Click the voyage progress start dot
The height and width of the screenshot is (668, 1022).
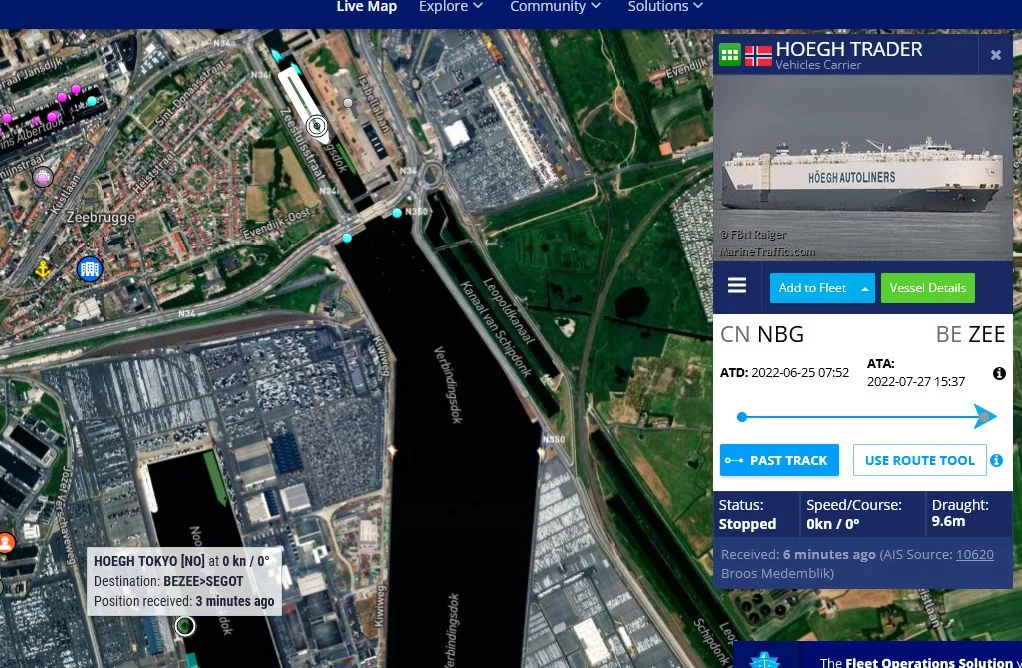[x=742, y=417]
